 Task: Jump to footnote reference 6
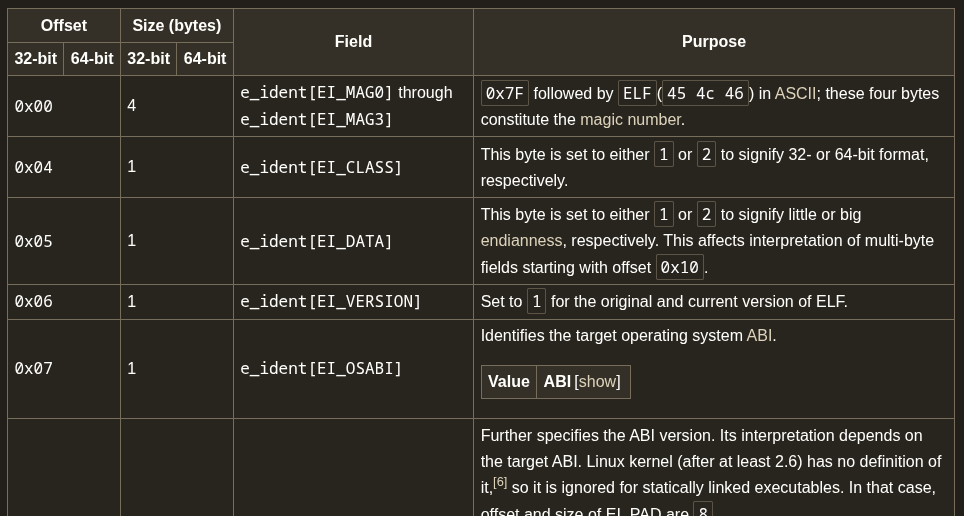[500, 482]
